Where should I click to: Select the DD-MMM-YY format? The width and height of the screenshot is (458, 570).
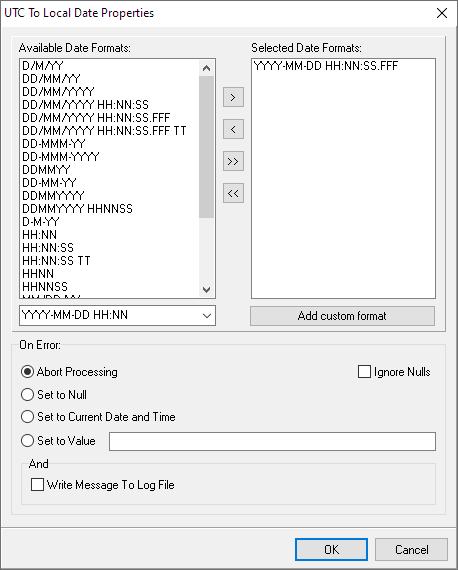coord(53,144)
